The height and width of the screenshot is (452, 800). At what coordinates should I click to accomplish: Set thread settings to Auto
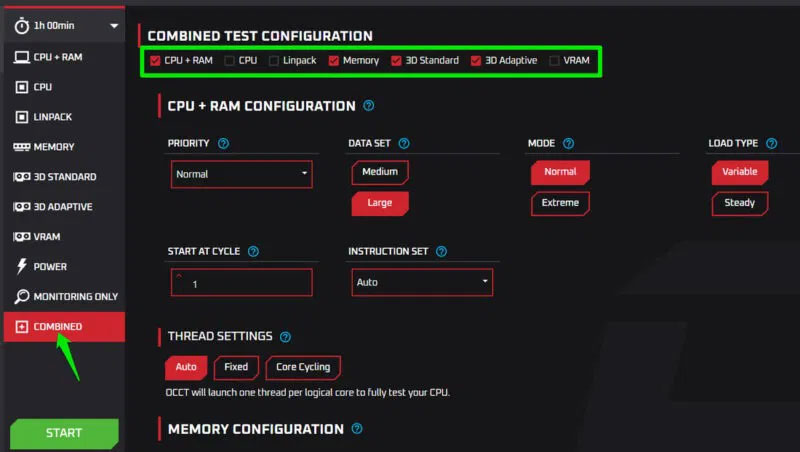[186, 367]
